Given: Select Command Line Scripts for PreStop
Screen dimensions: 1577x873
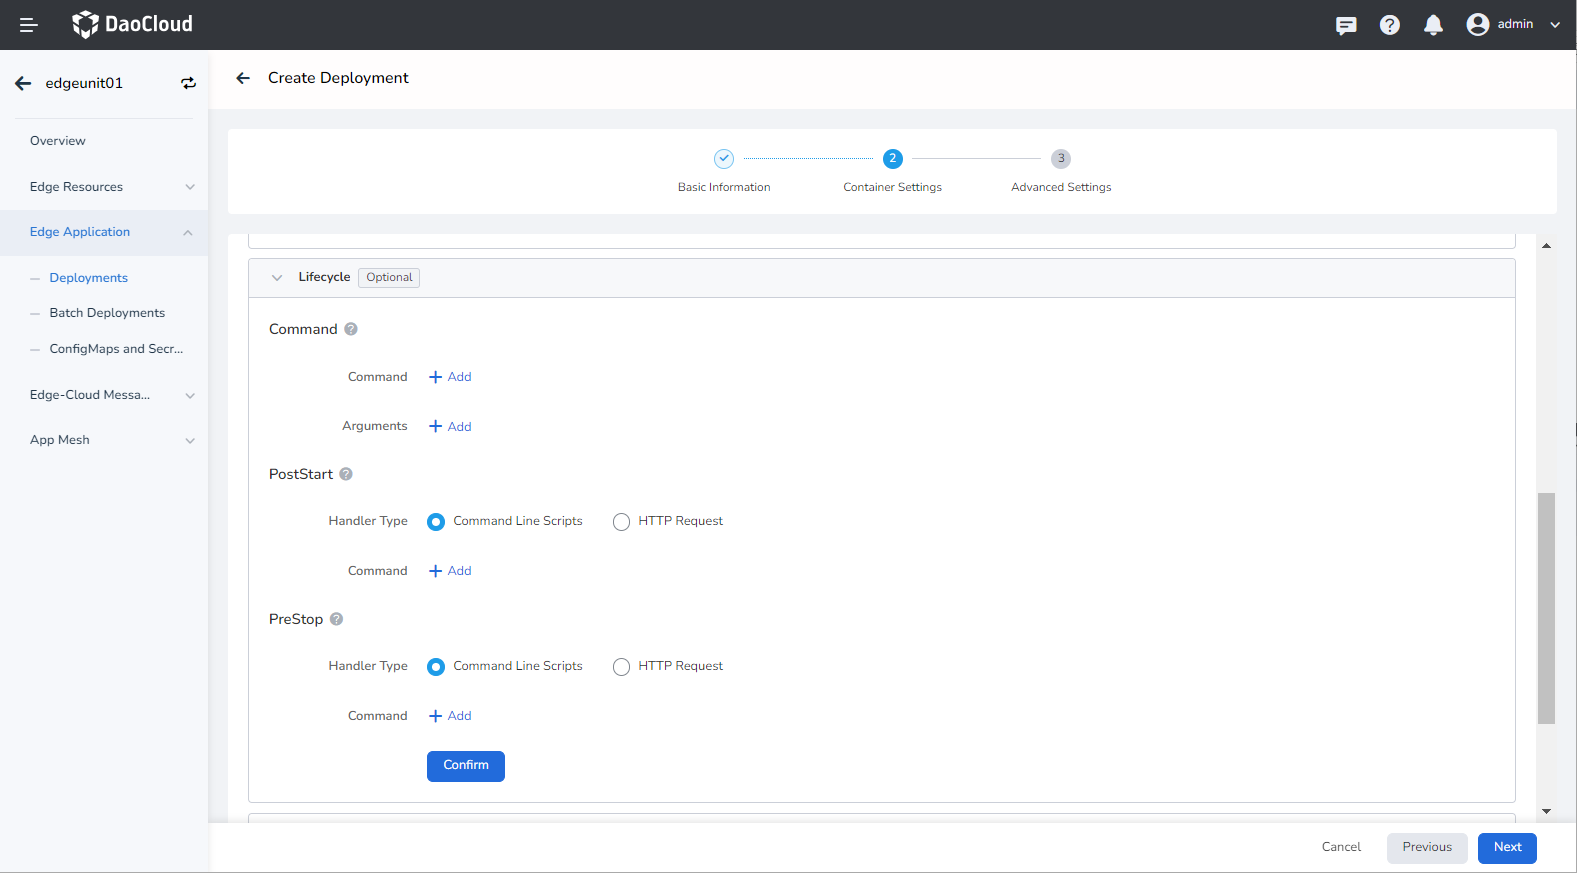Looking at the screenshot, I should (x=436, y=667).
